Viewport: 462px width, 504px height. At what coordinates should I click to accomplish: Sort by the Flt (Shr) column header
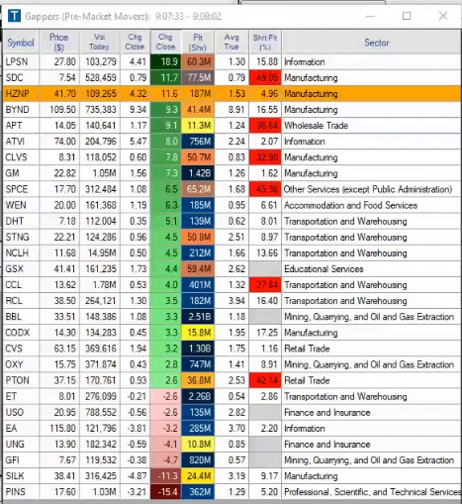[x=198, y=42]
